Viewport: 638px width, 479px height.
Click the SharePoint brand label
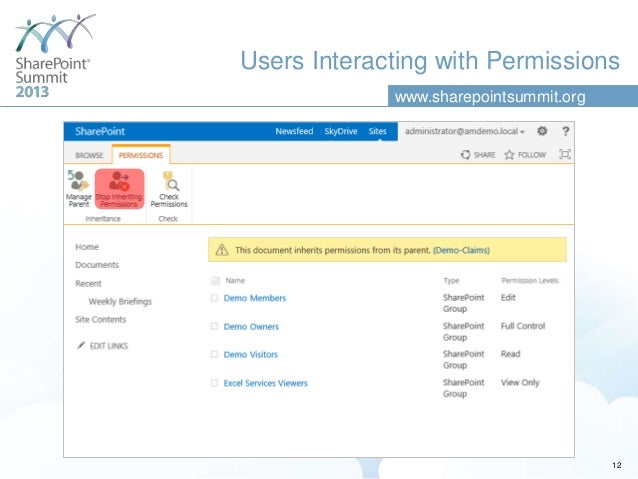pos(100,131)
